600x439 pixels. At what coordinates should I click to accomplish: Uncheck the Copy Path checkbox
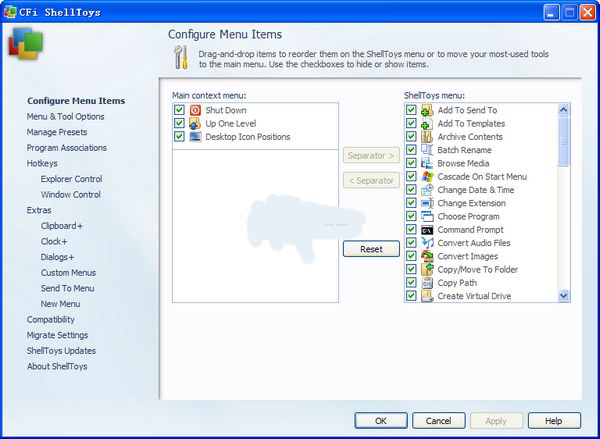click(x=411, y=282)
